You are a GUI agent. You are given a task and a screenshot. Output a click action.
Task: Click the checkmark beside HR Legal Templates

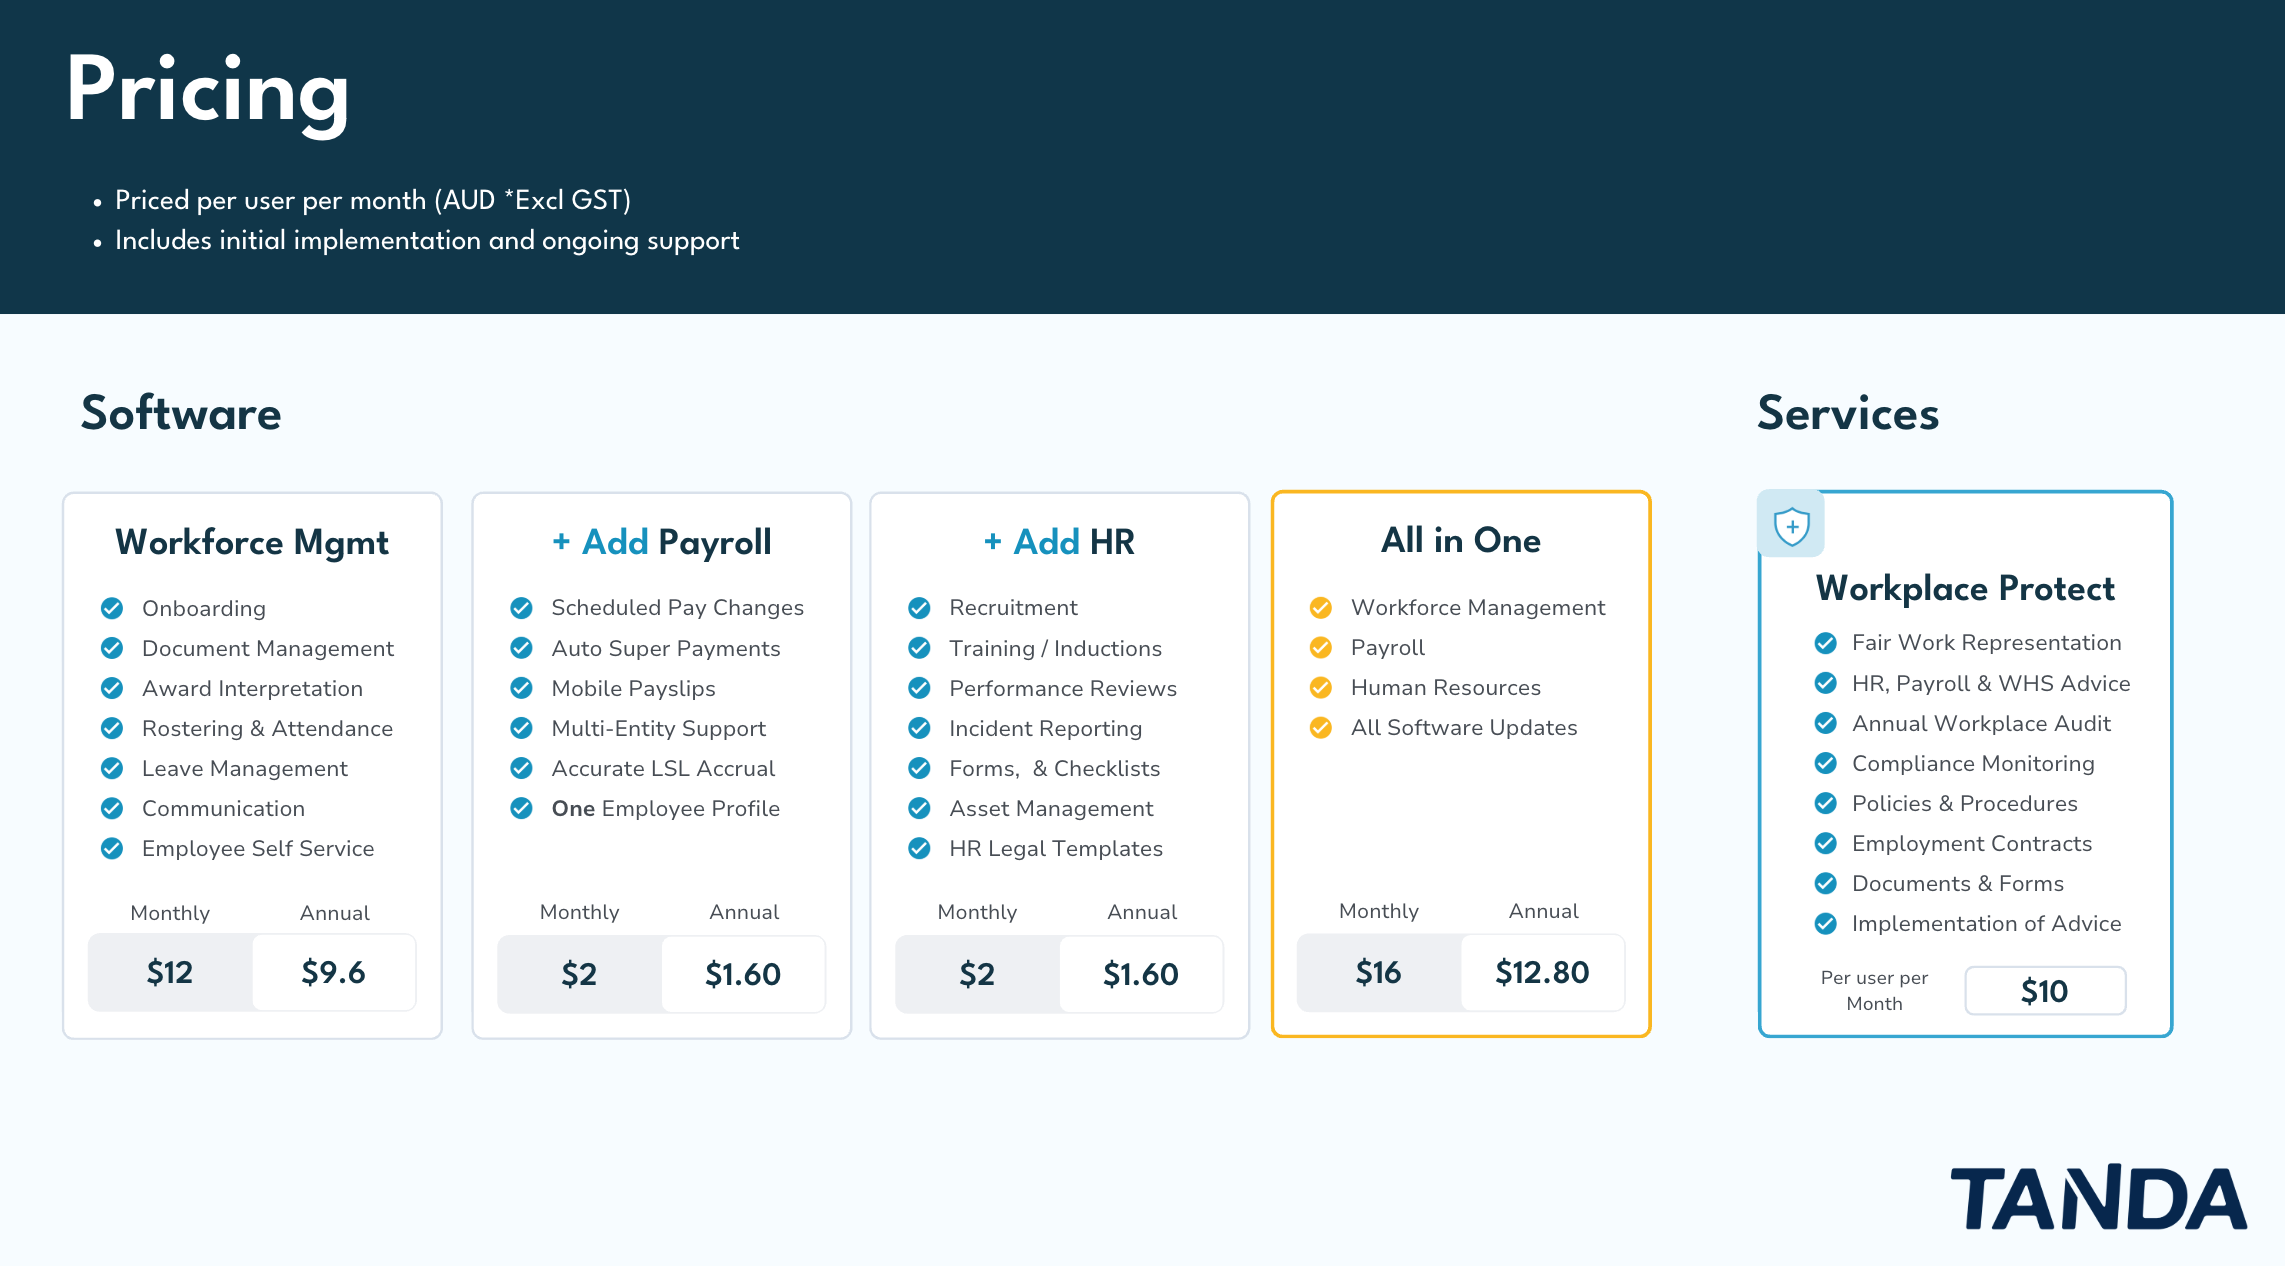click(918, 849)
